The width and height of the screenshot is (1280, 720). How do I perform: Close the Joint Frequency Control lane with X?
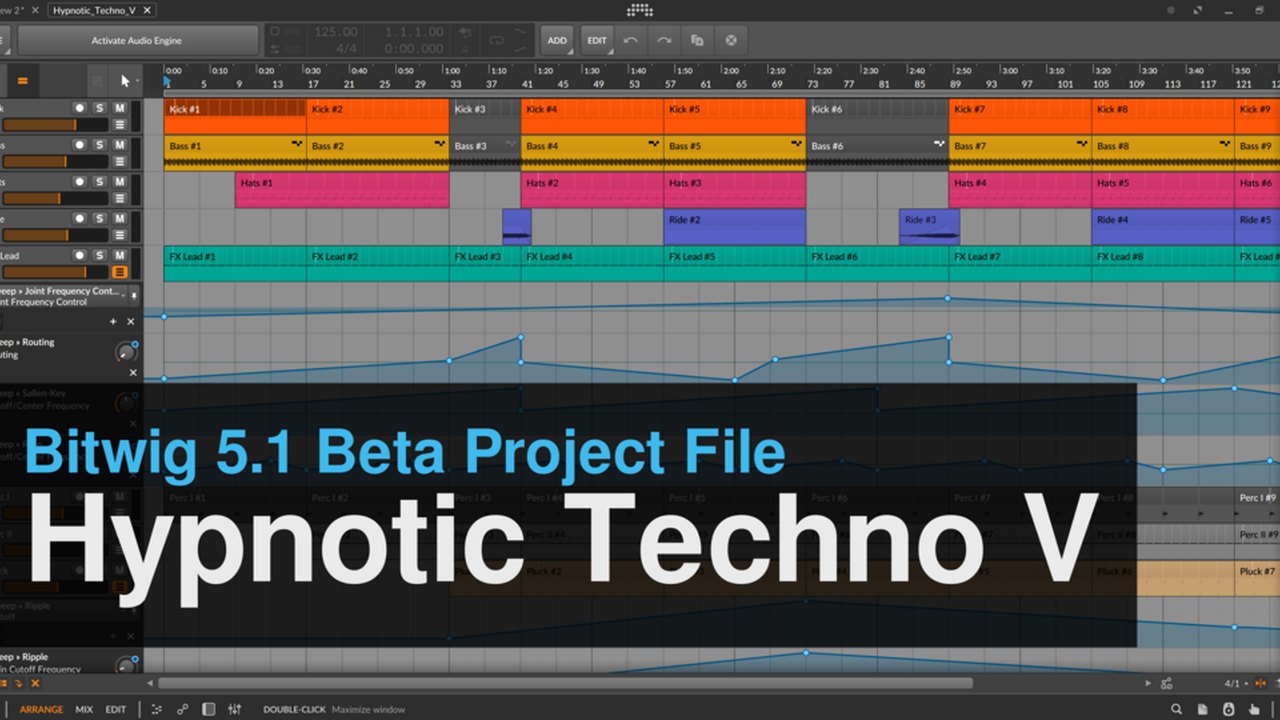[131, 322]
